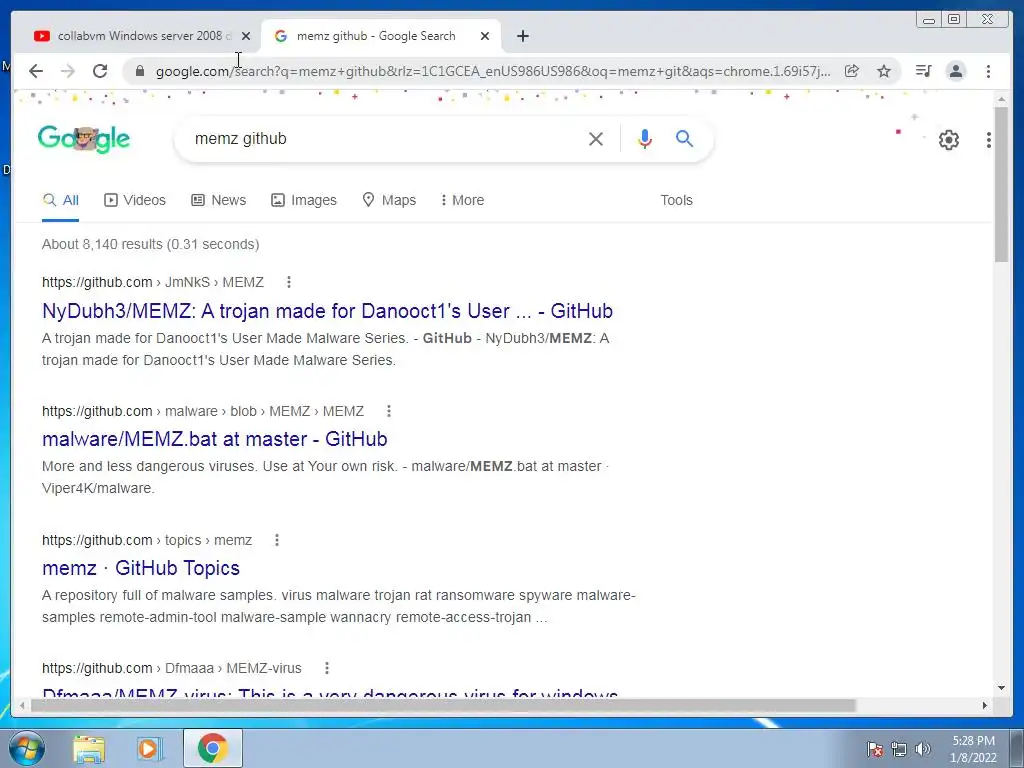The height and width of the screenshot is (768, 1024).
Task: Start voice search with microphone icon
Action: click(x=645, y=138)
